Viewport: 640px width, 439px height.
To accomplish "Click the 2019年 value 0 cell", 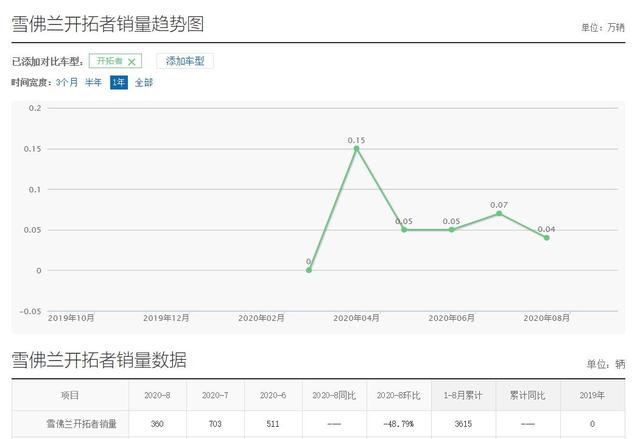I will point(592,424).
